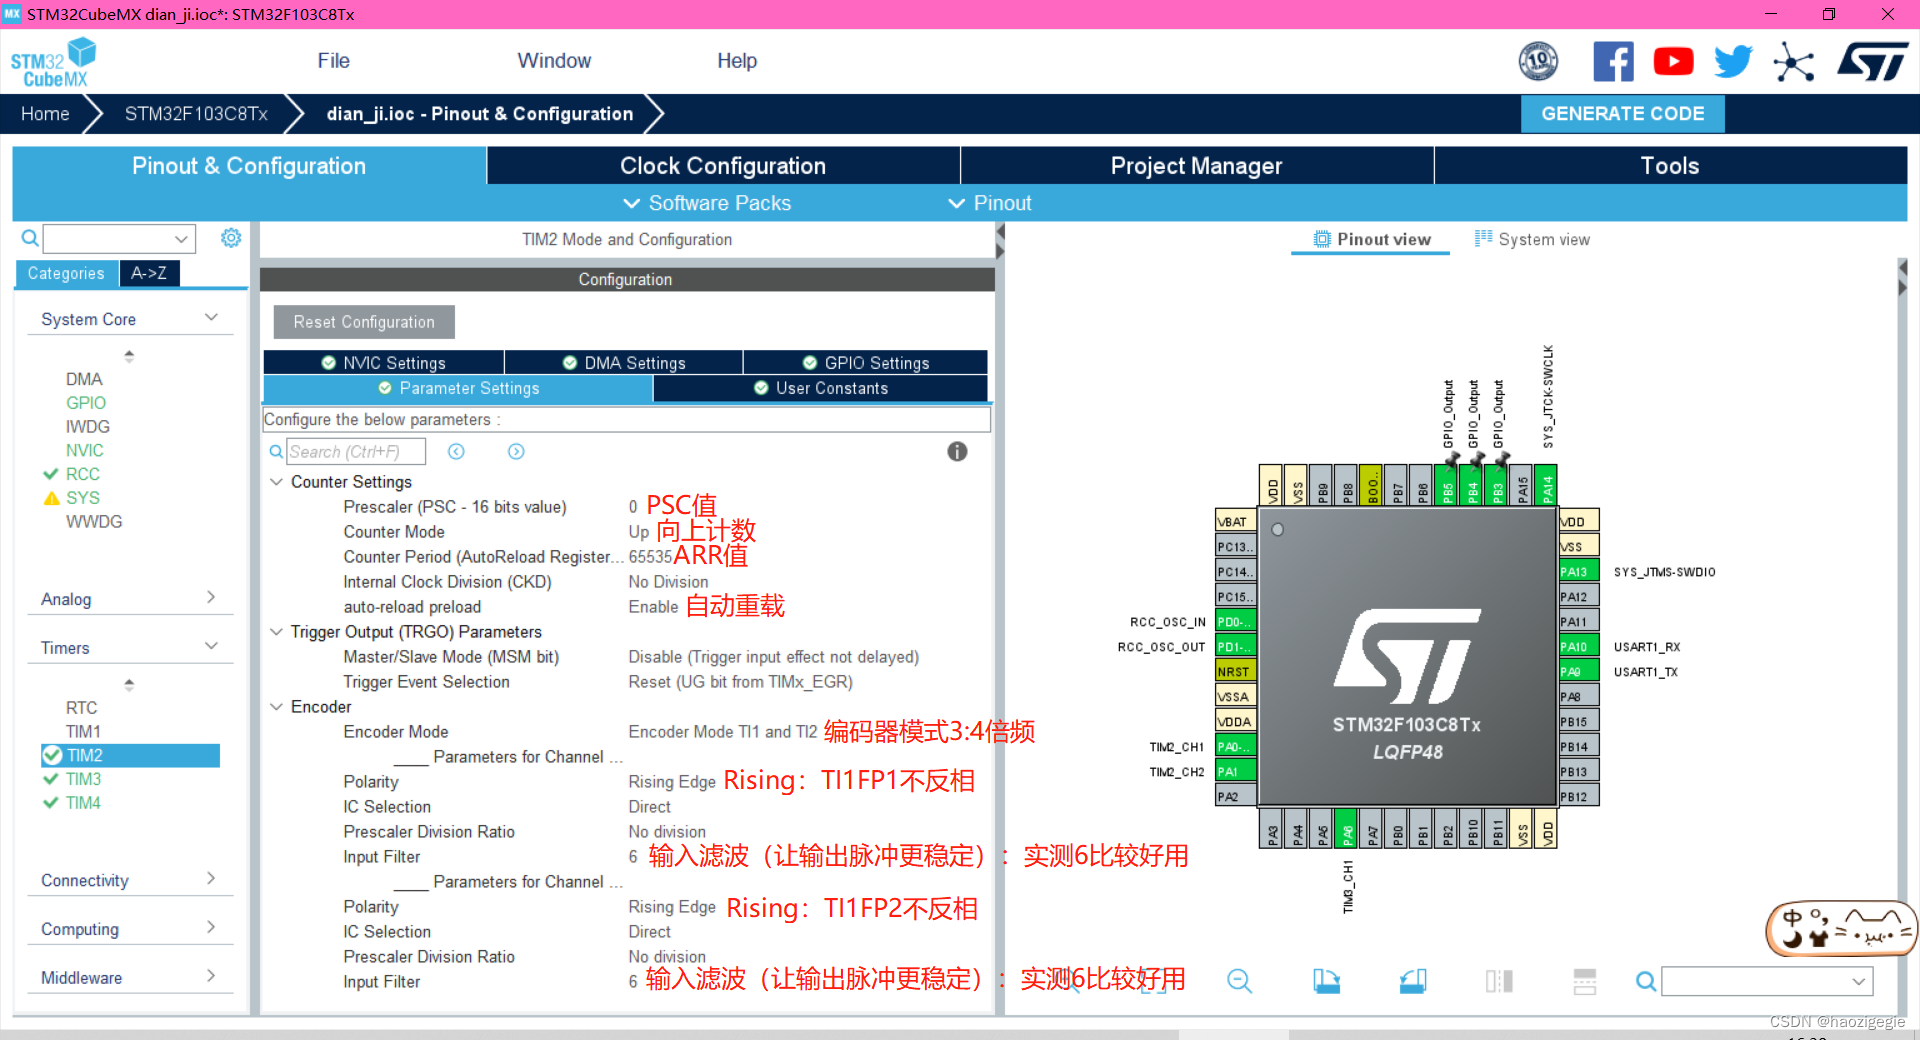1920x1040 pixels.
Task: Open the File menu
Action: pos(333,61)
